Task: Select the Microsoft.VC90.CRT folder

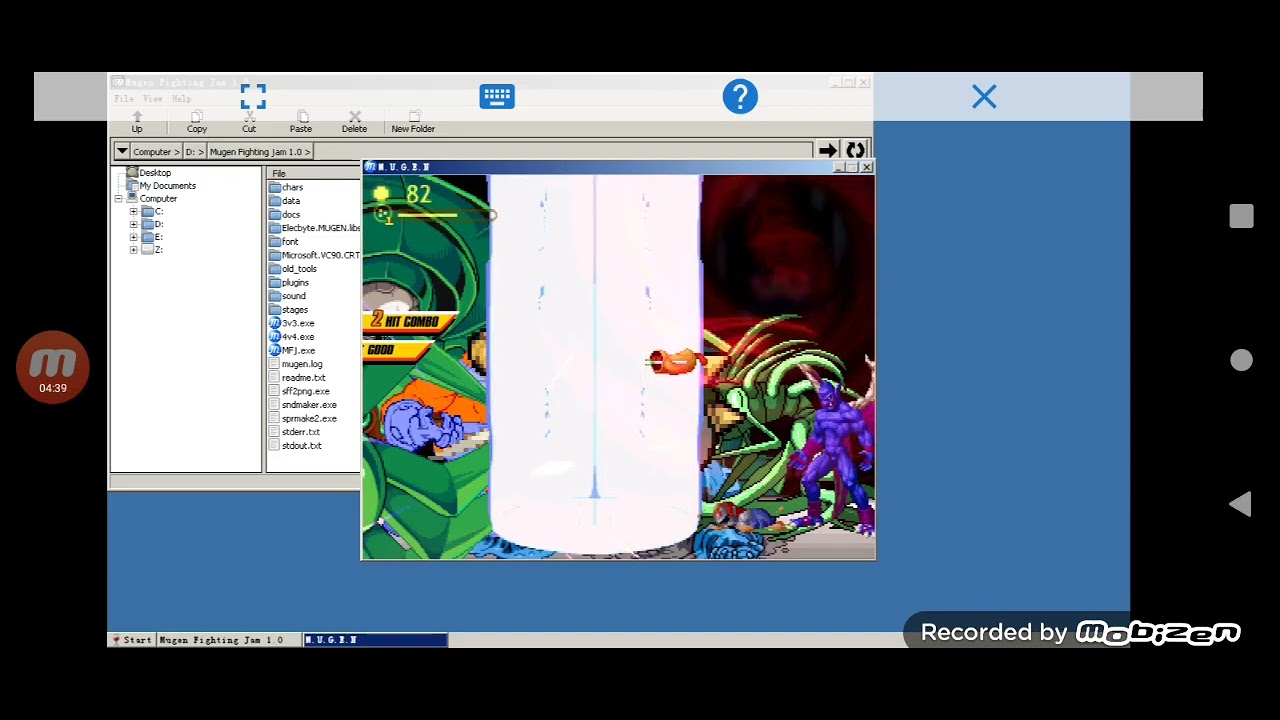Action: pos(314,255)
